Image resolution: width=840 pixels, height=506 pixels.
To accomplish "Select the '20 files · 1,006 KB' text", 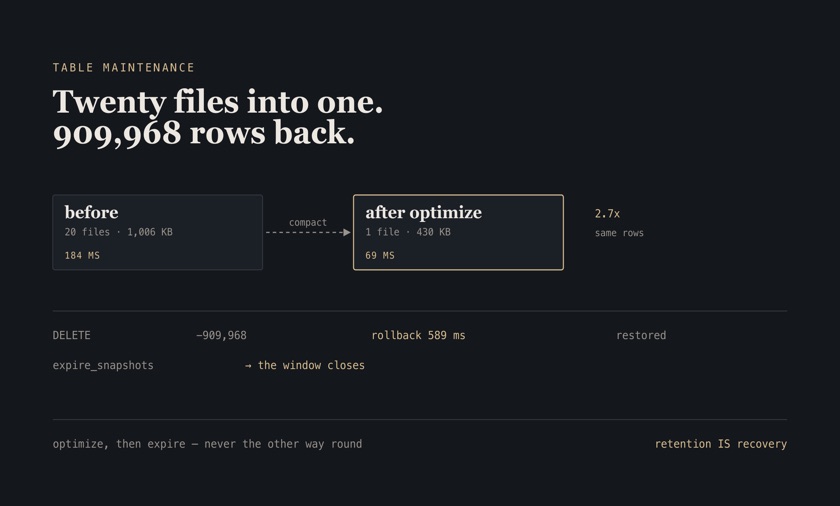I will (118, 232).
